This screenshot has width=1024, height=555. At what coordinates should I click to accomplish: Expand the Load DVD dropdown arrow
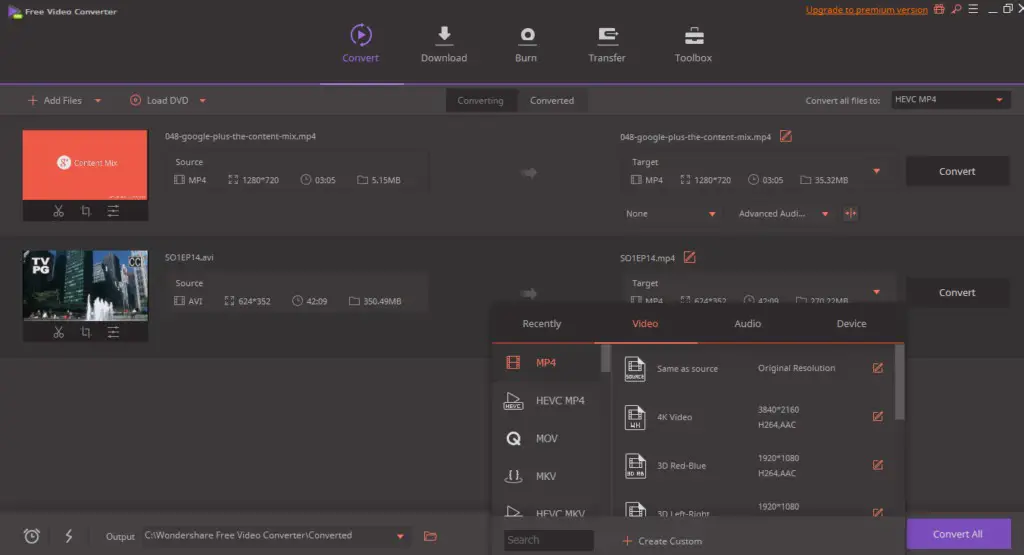coord(202,101)
